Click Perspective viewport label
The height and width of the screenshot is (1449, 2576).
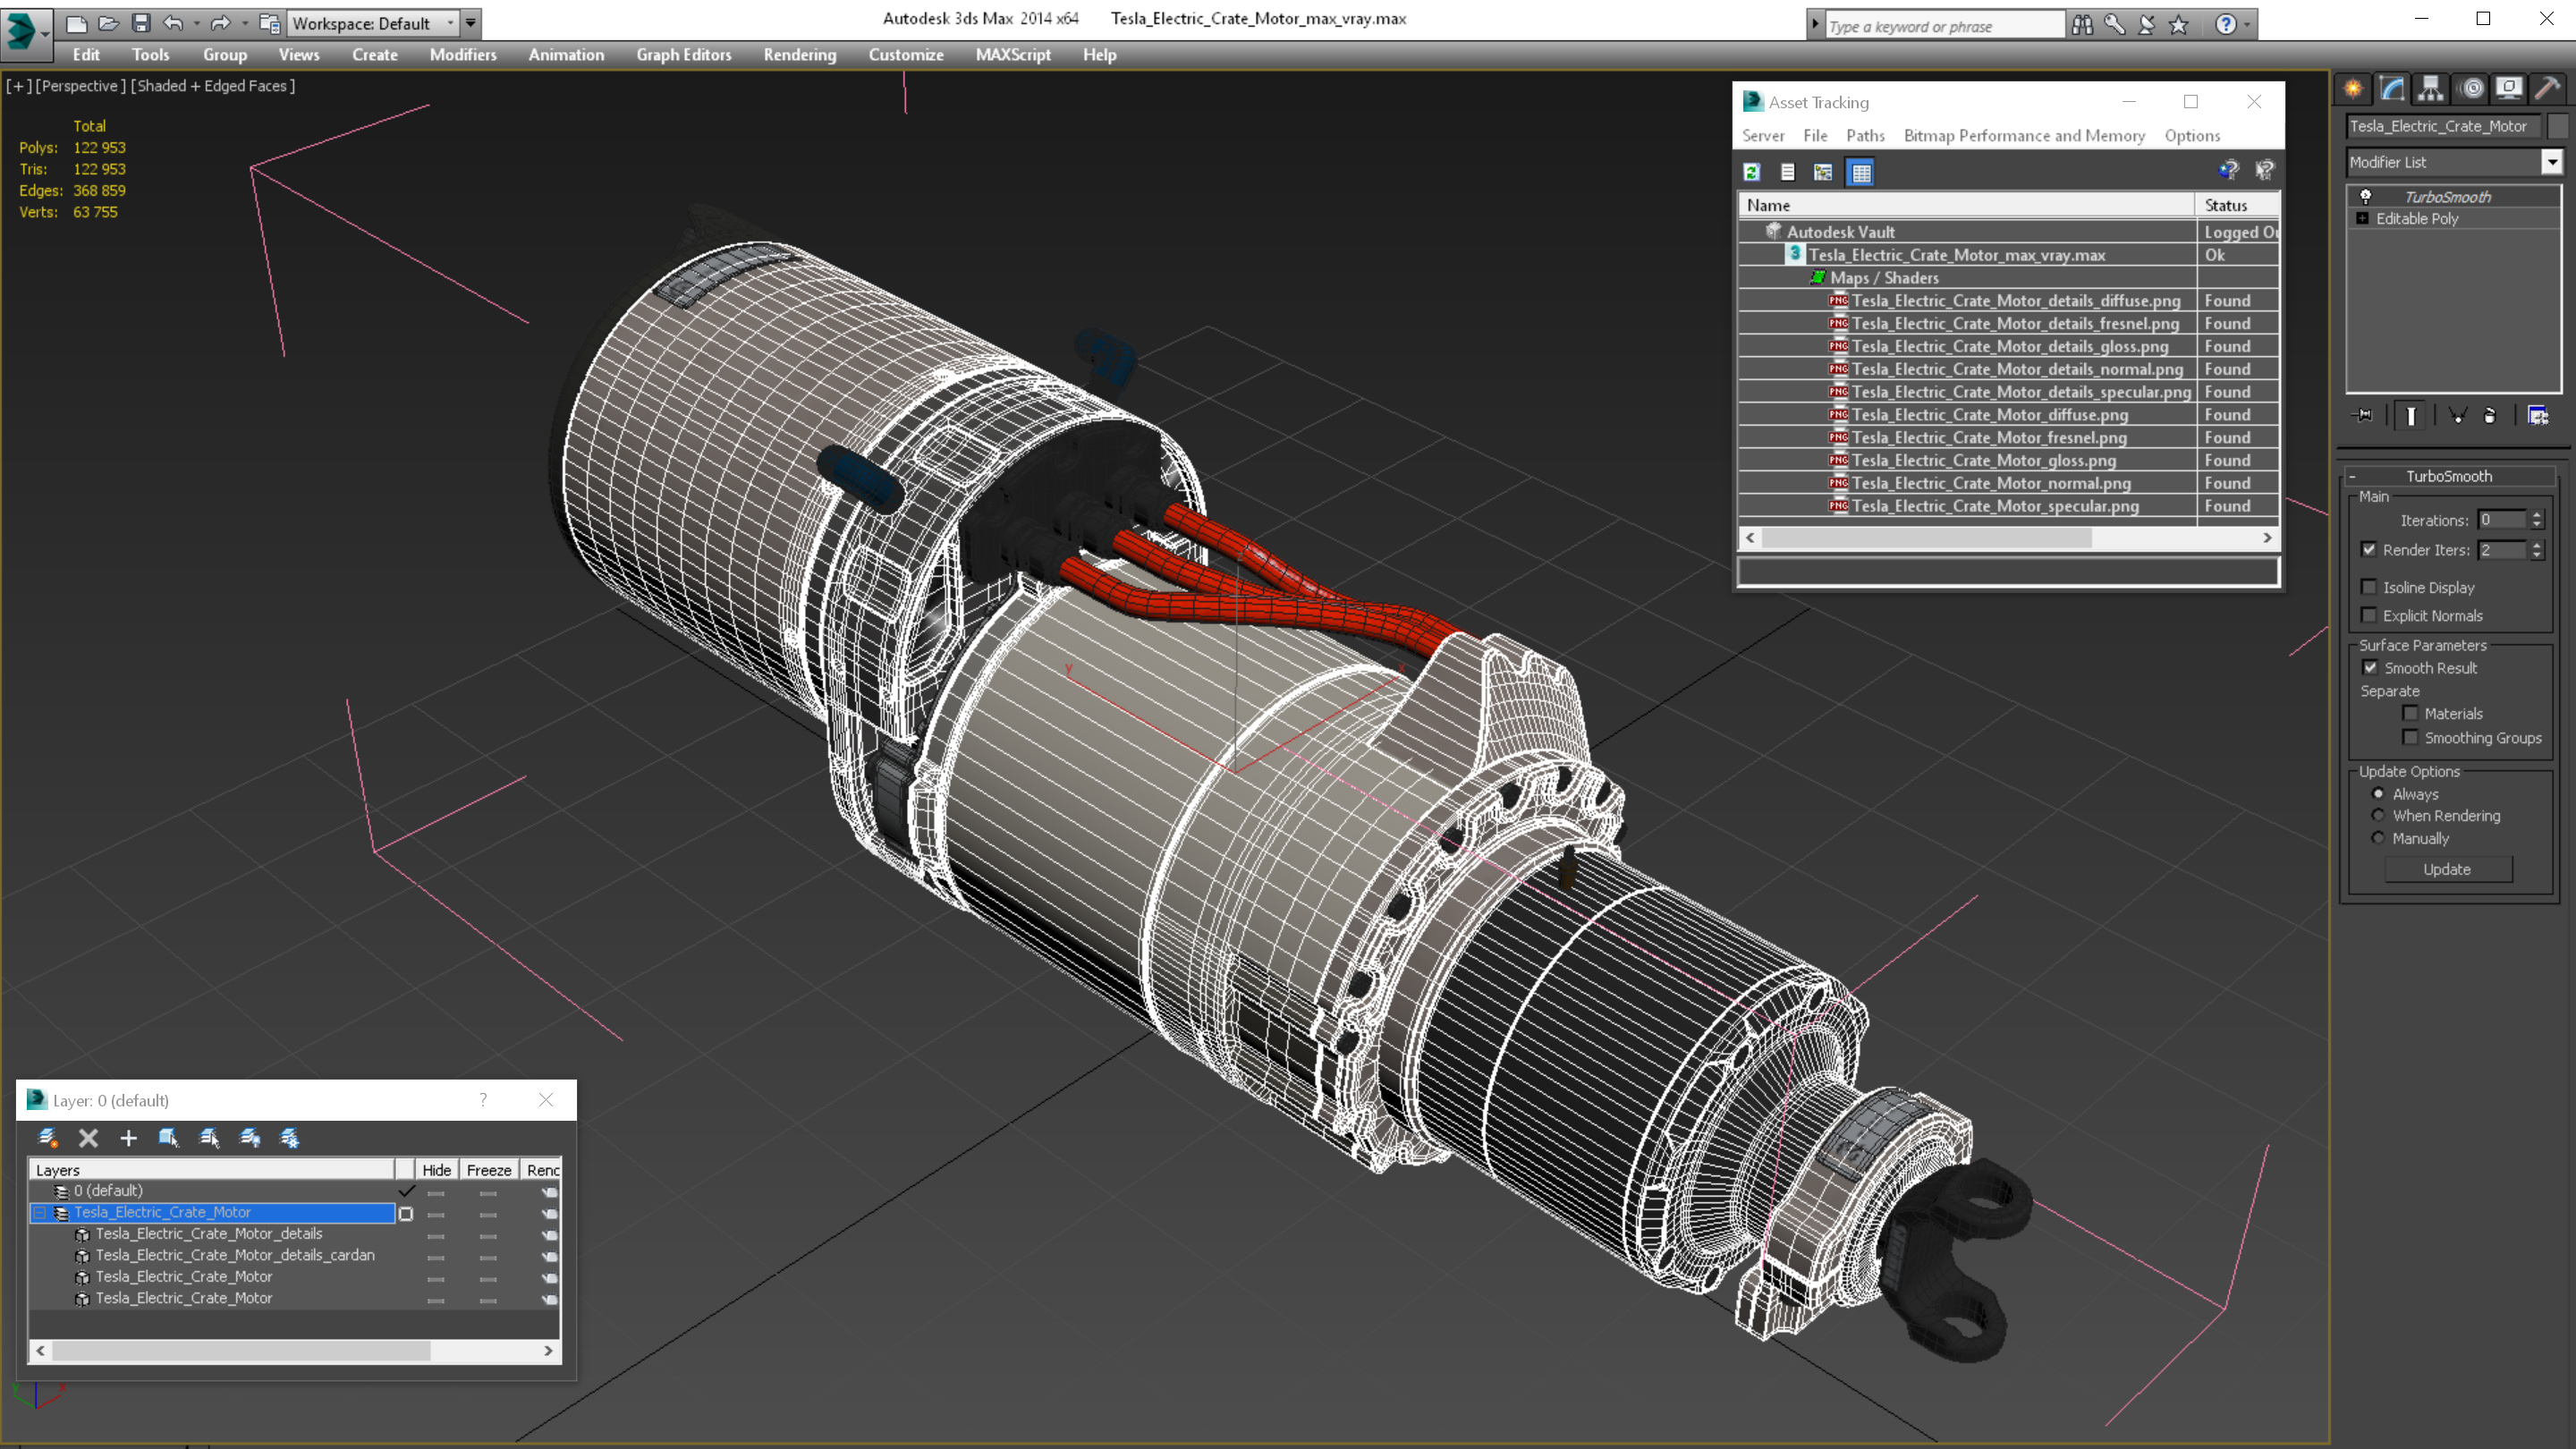click(x=80, y=86)
